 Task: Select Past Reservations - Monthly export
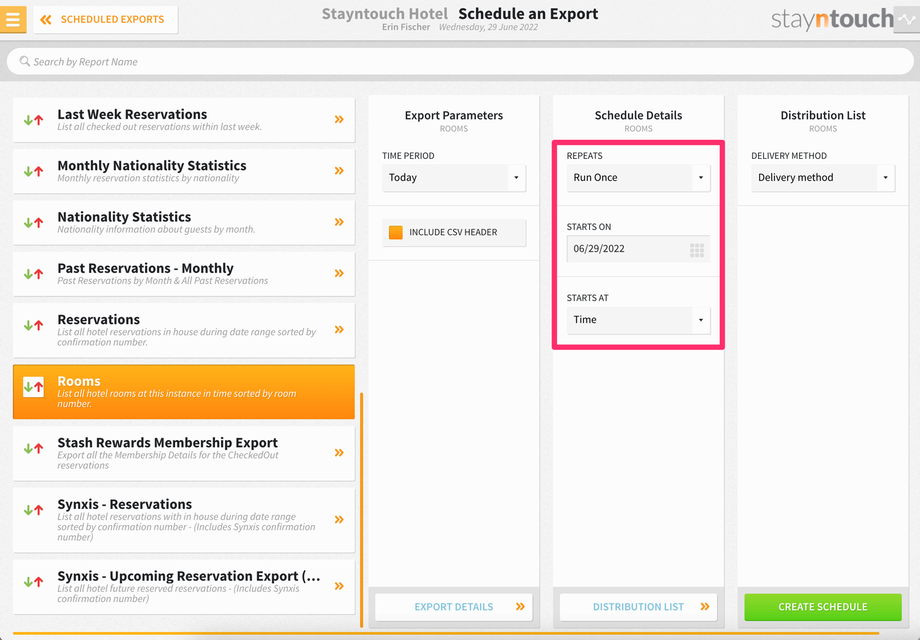(184, 273)
